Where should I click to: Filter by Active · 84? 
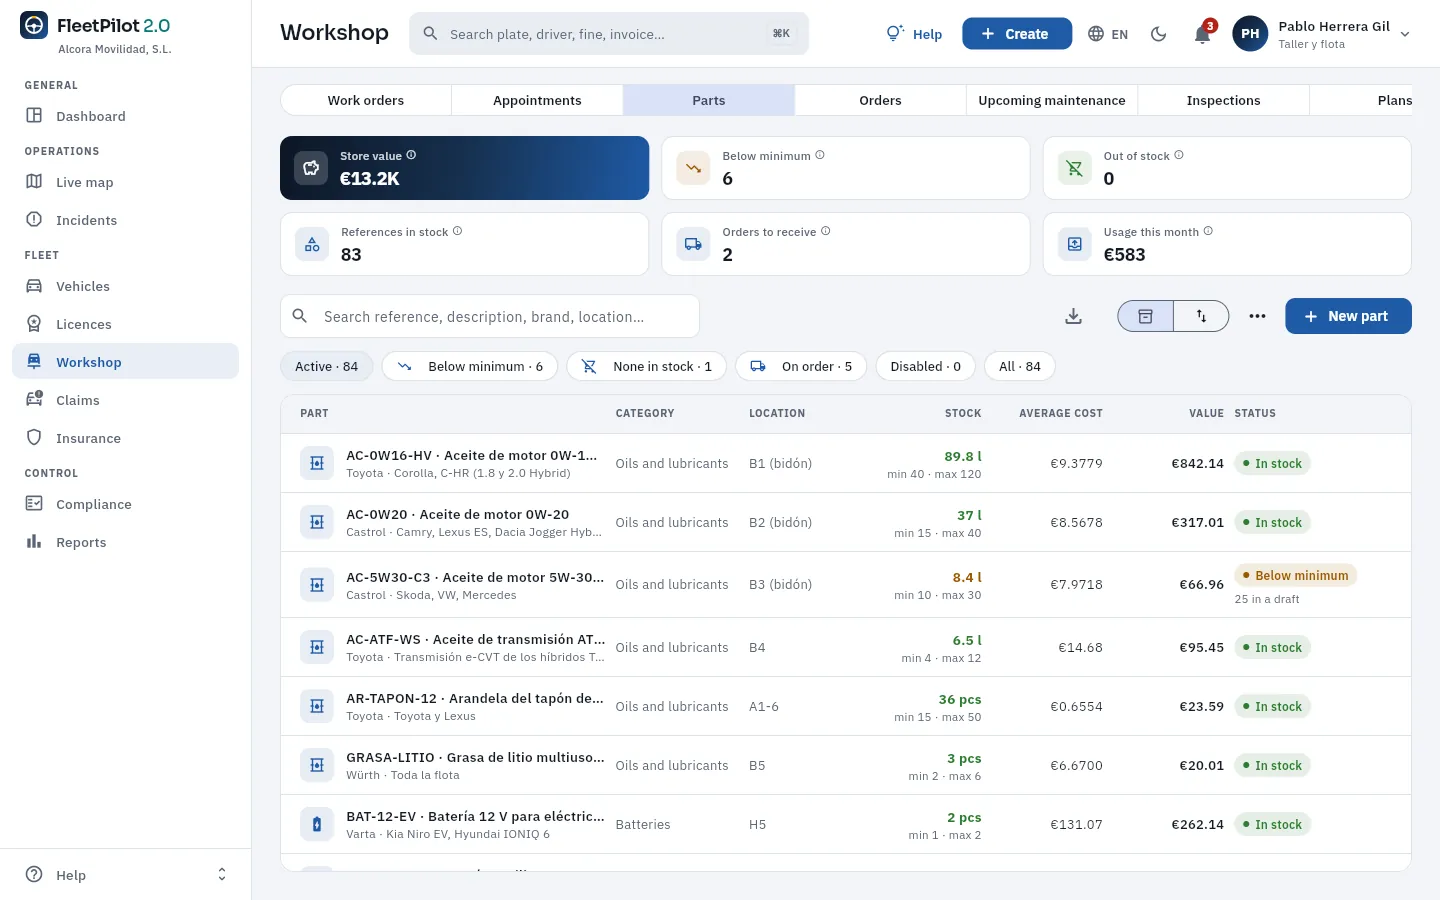(326, 366)
